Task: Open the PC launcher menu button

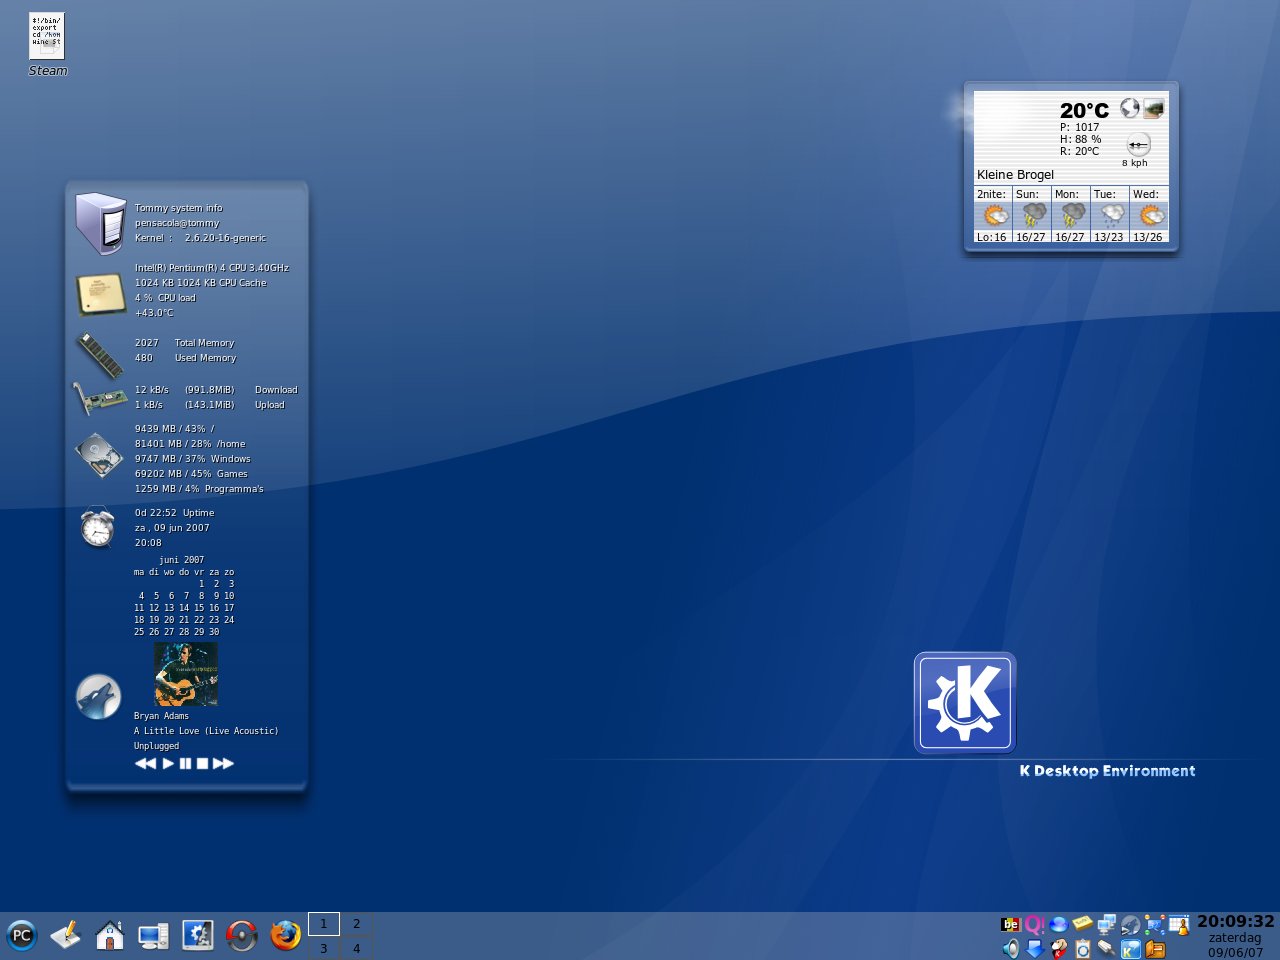Action: pyautogui.click(x=21, y=936)
